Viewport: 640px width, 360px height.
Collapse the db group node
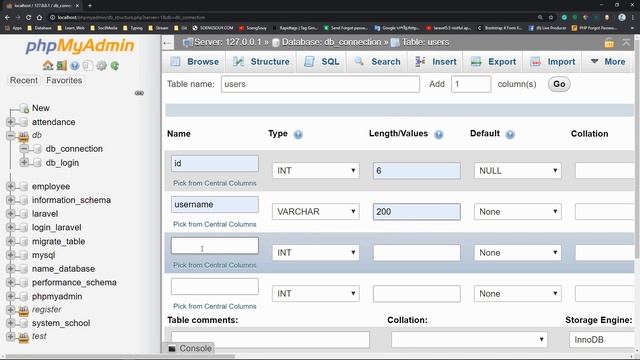(11, 135)
